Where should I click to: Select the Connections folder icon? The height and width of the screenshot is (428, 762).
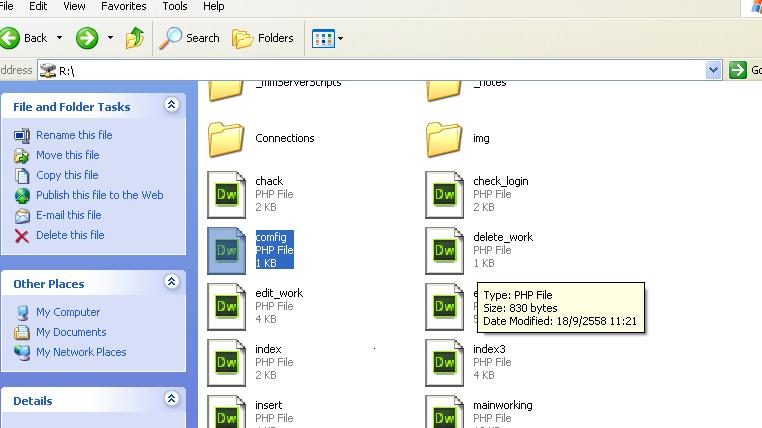coord(226,138)
